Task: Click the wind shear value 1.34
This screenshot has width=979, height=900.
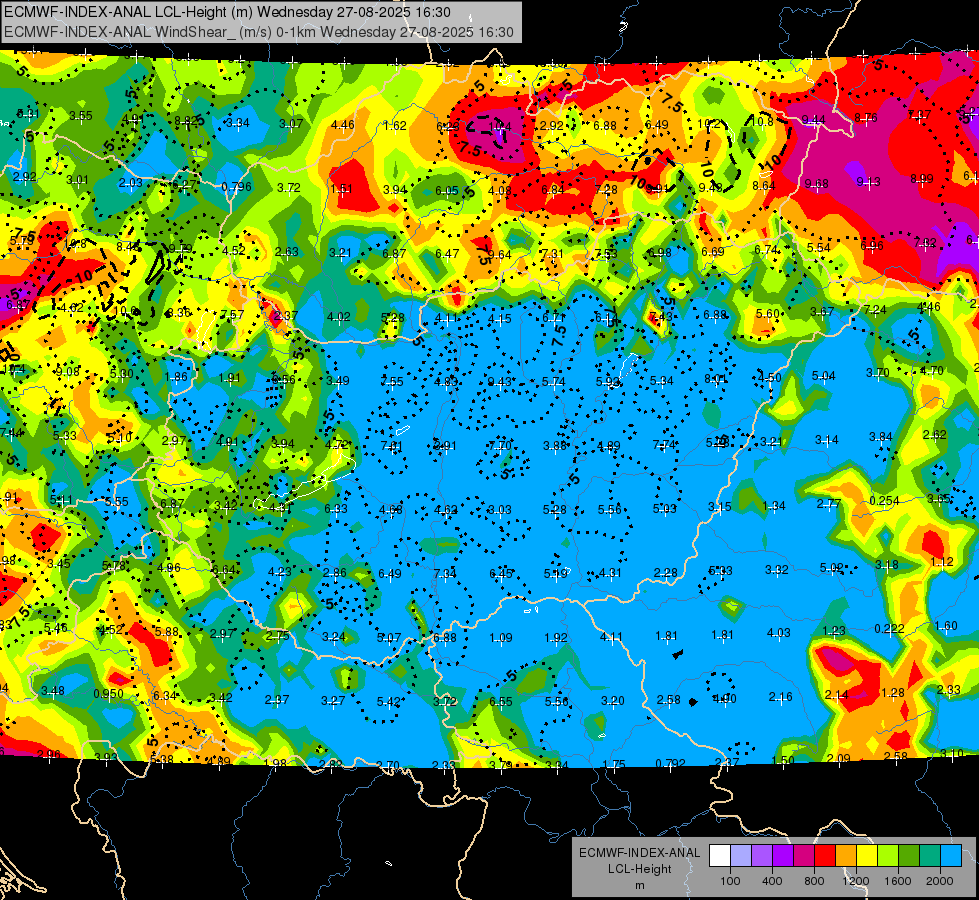Action: (774, 506)
